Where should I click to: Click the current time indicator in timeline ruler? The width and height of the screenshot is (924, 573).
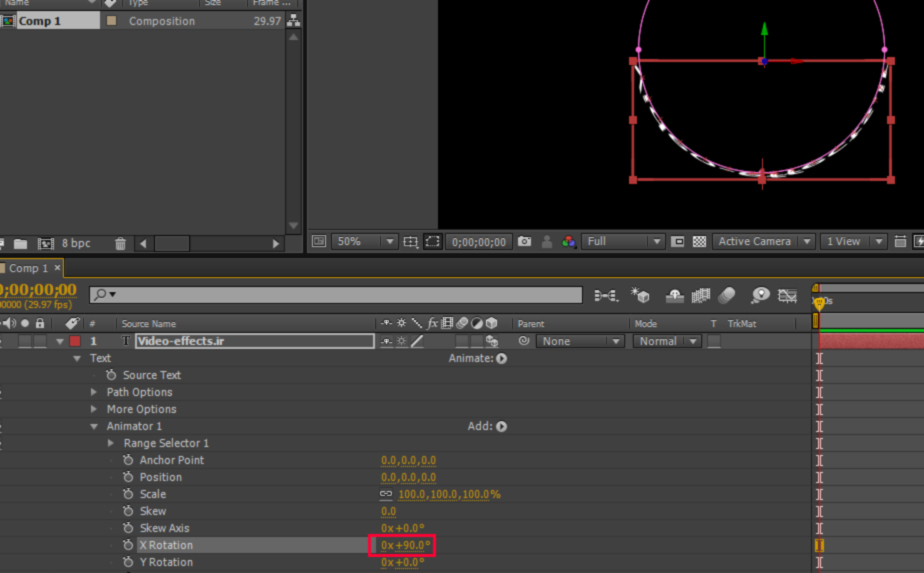819,302
